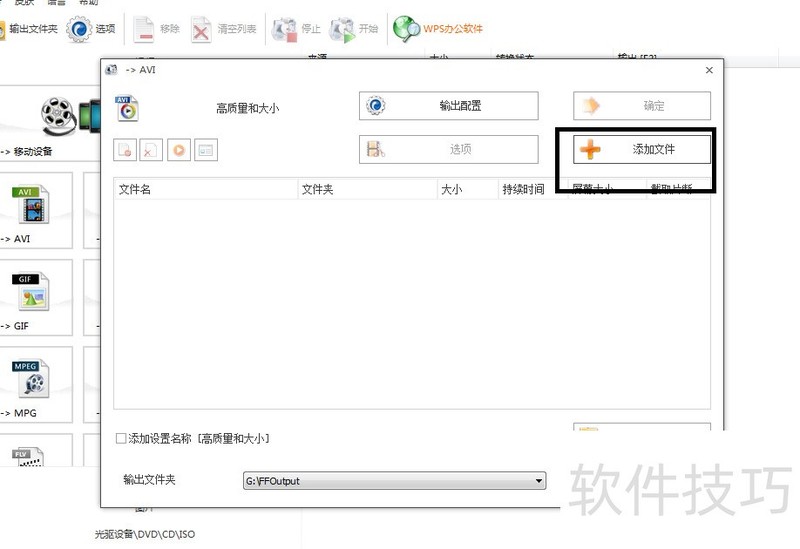Screen dimensions: 800x549
Task: Click the AVI file icon inside the dialog
Action: [127, 108]
